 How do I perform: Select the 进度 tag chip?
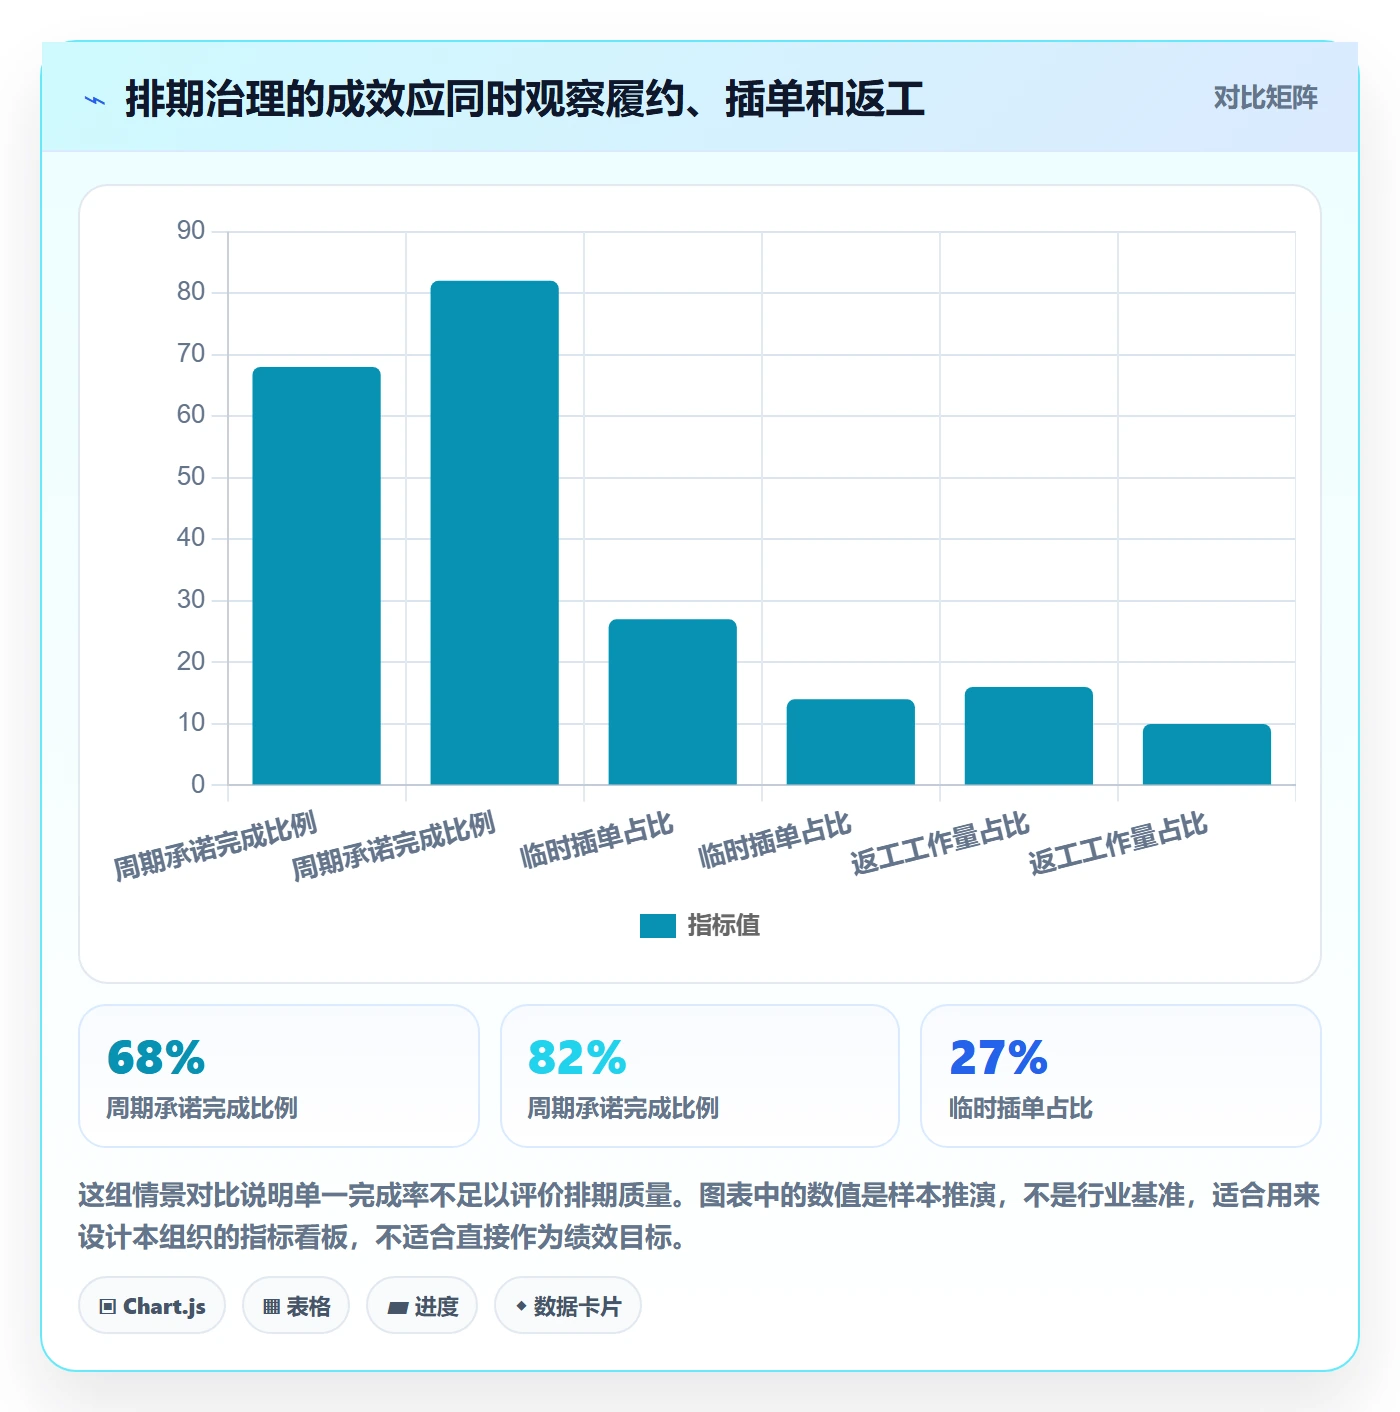[422, 1306]
